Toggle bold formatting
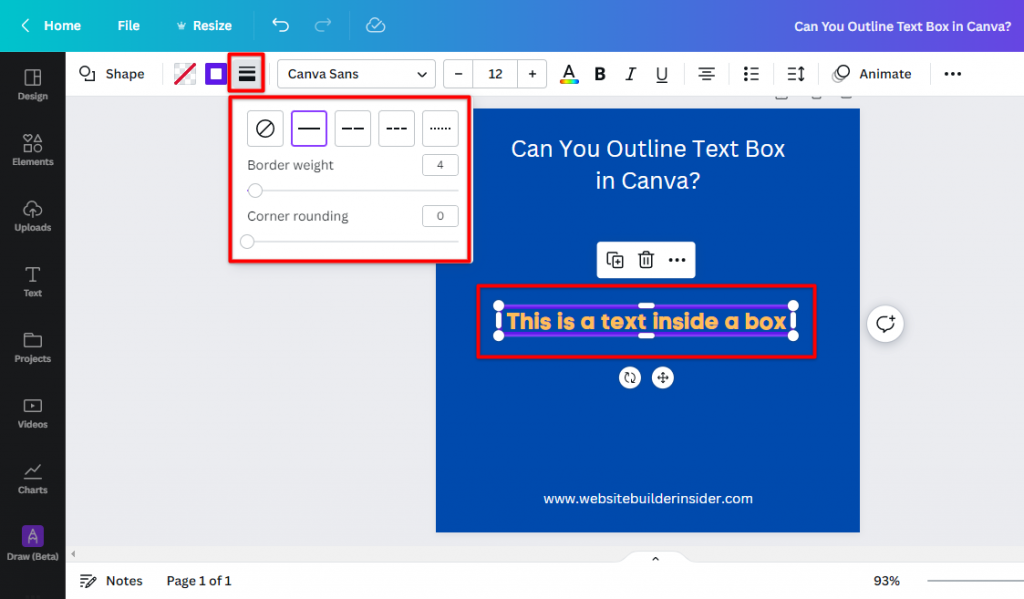 pyautogui.click(x=599, y=73)
